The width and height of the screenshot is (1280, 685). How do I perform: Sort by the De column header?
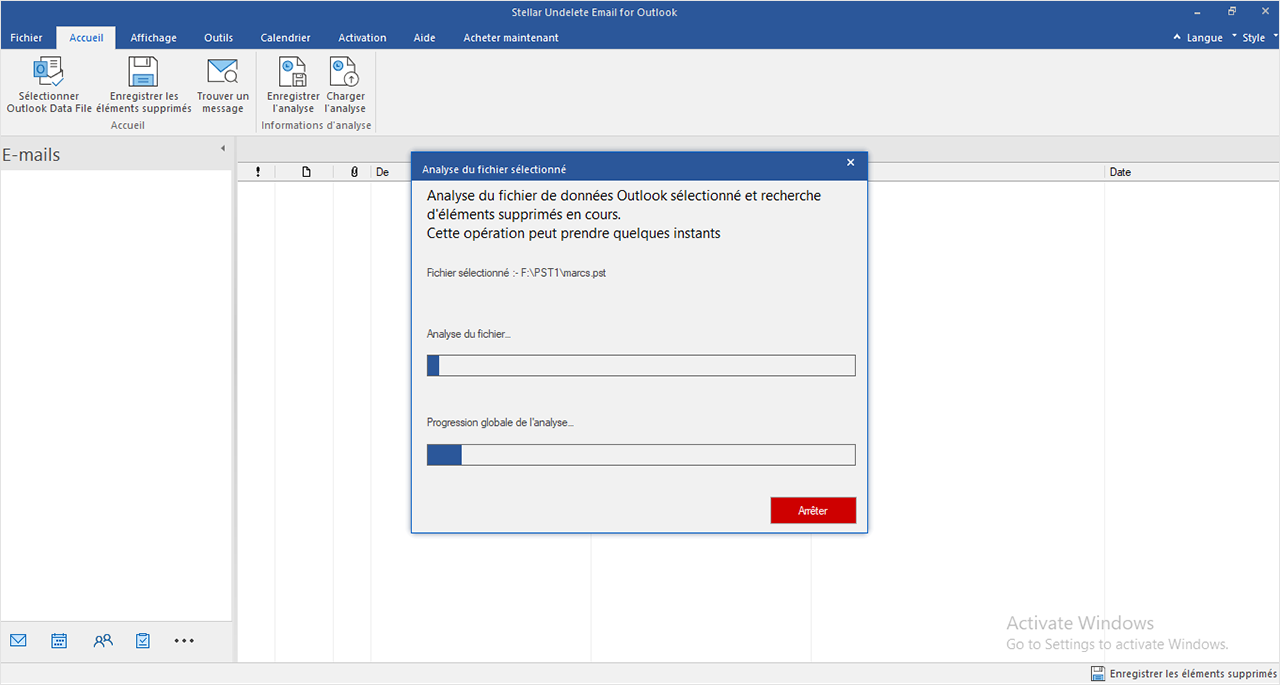click(x=382, y=172)
